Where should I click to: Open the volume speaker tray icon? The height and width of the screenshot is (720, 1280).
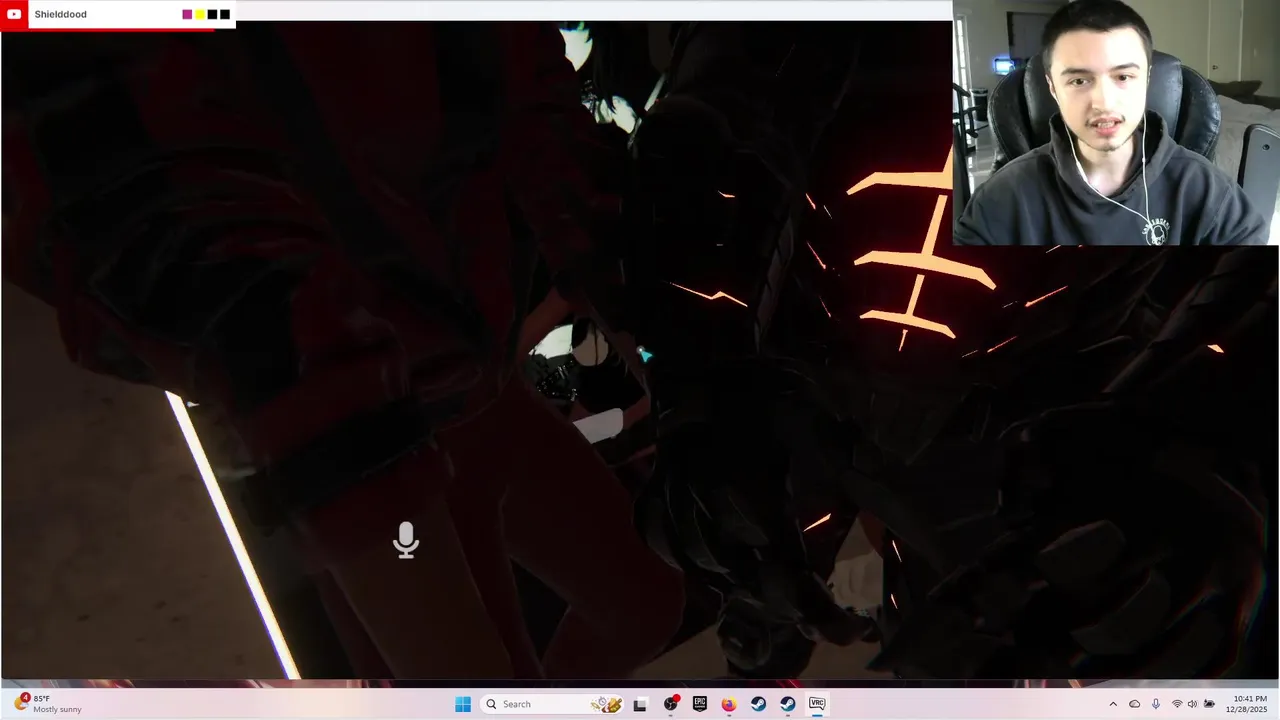pos(1193,704)
